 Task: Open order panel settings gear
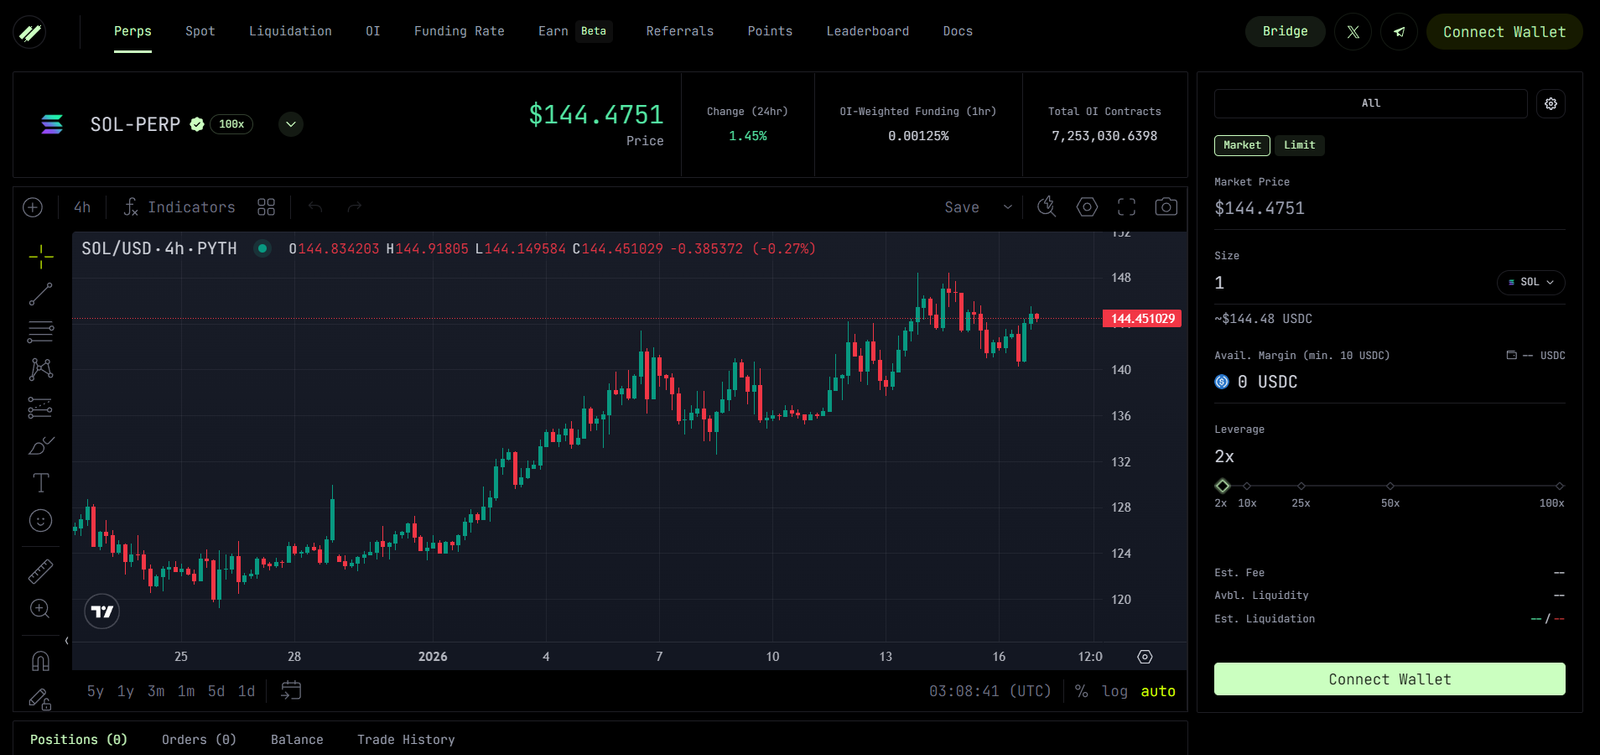pos(1550,104)
